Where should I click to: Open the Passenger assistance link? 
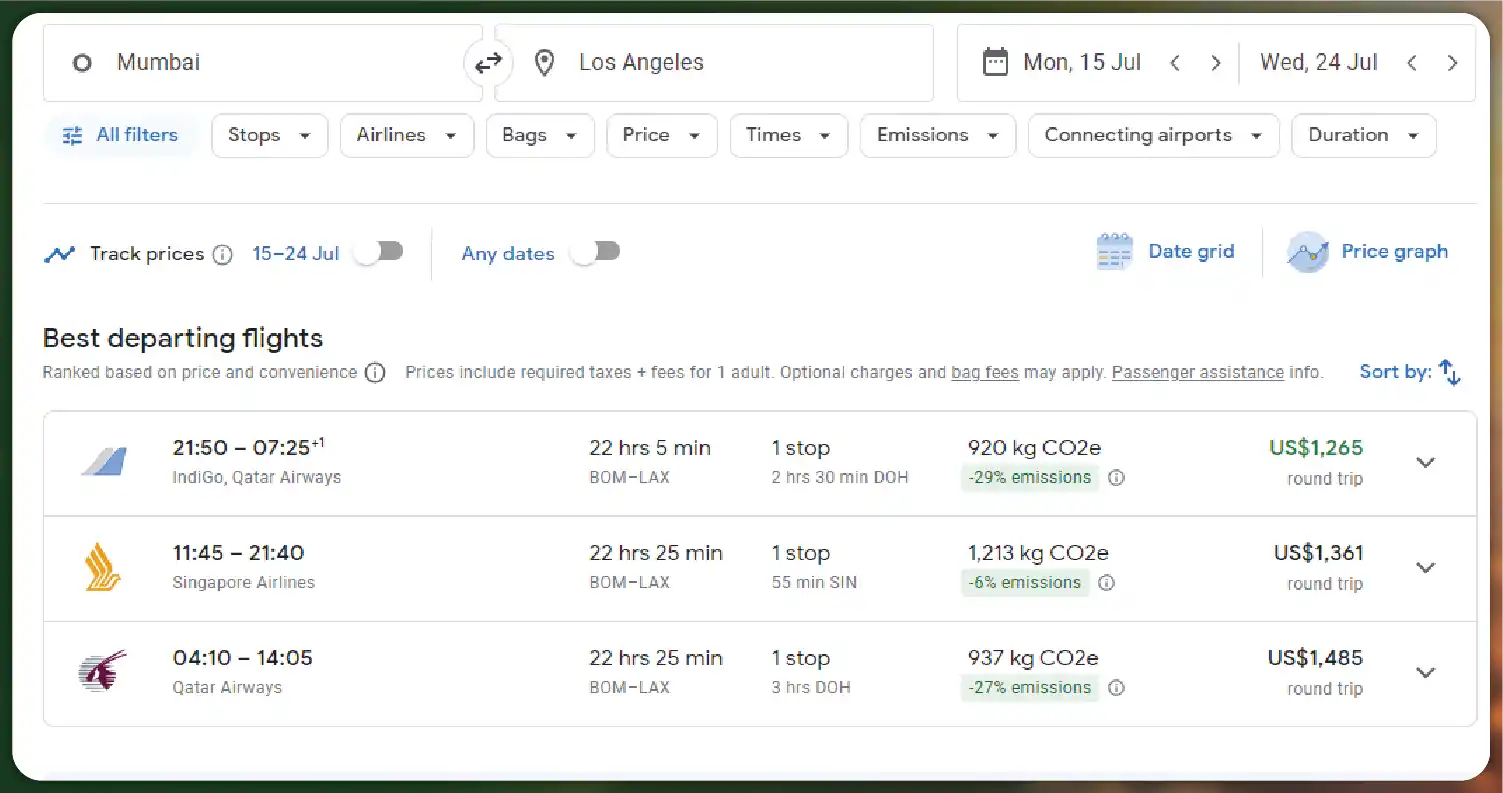pyautogui.click(x=1198, y=373)
